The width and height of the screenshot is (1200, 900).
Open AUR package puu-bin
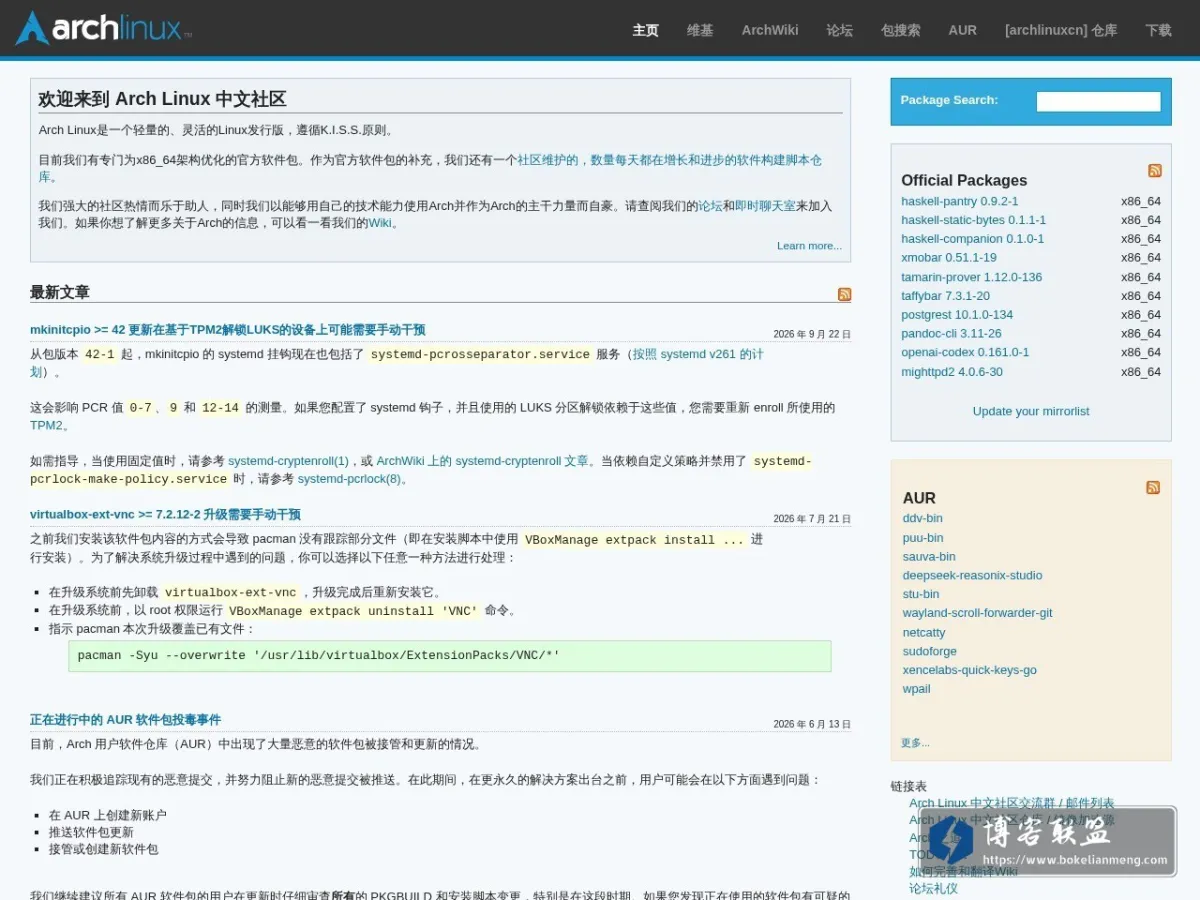pyautogui.click(x=922, y=538)
